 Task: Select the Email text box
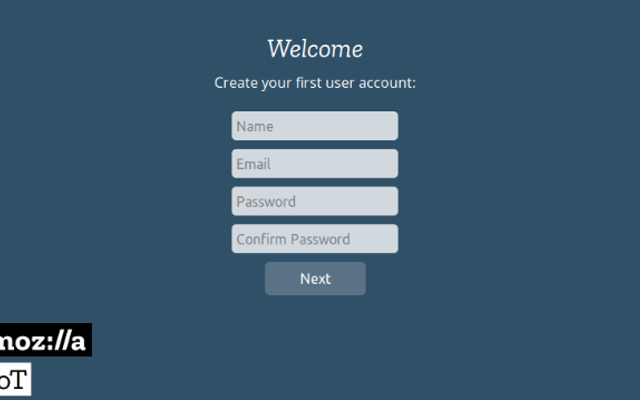coord(315,163)
